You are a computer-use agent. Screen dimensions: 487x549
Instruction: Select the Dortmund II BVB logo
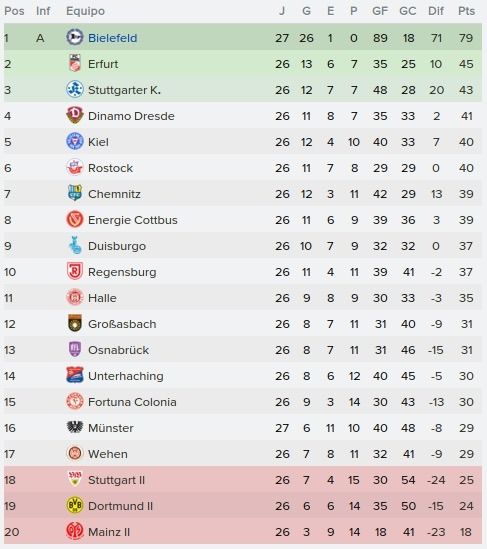(75, 505)
